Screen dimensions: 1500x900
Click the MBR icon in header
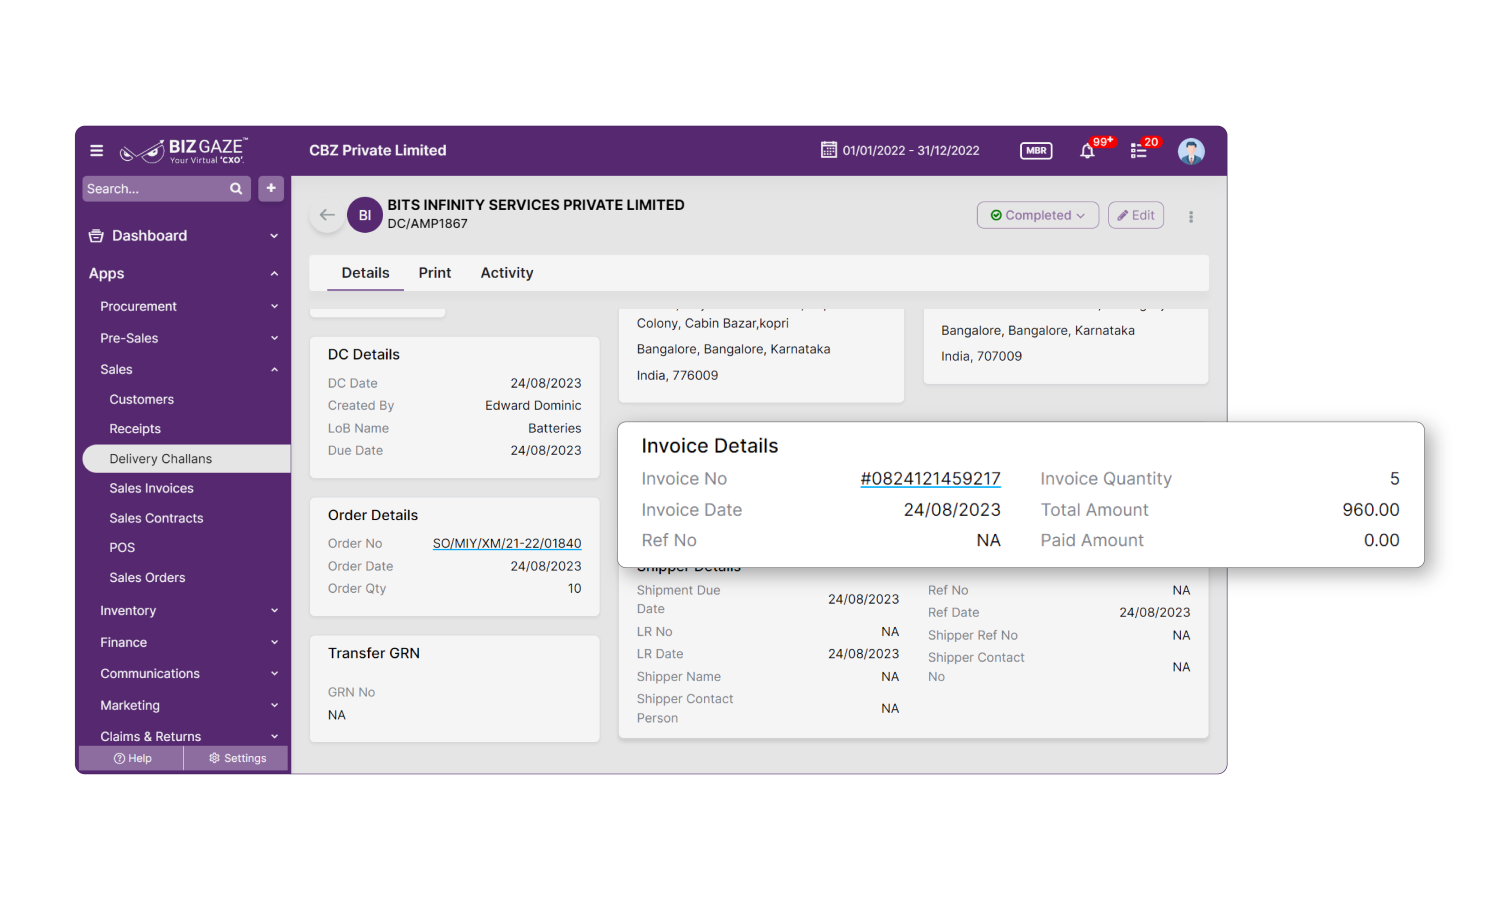point(1036,151)
